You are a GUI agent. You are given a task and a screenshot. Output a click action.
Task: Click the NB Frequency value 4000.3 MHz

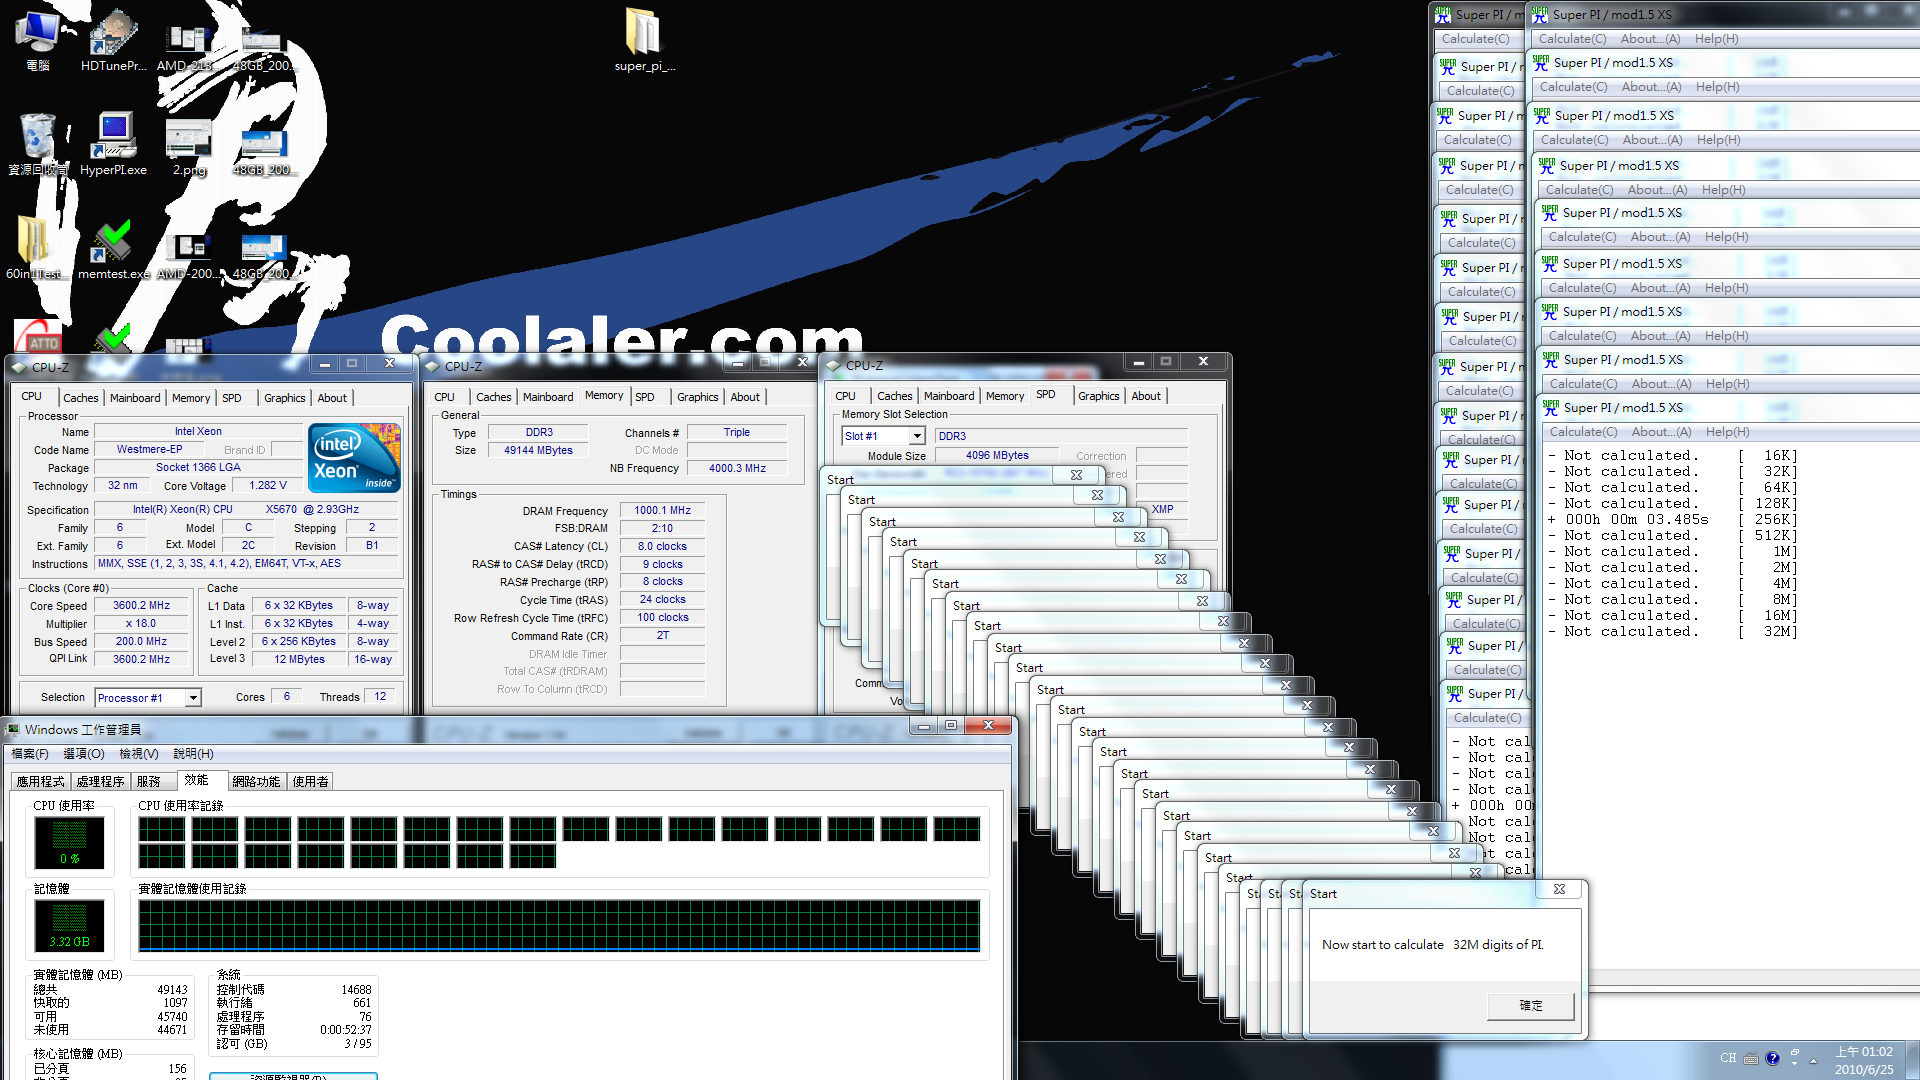coord(737,468)
